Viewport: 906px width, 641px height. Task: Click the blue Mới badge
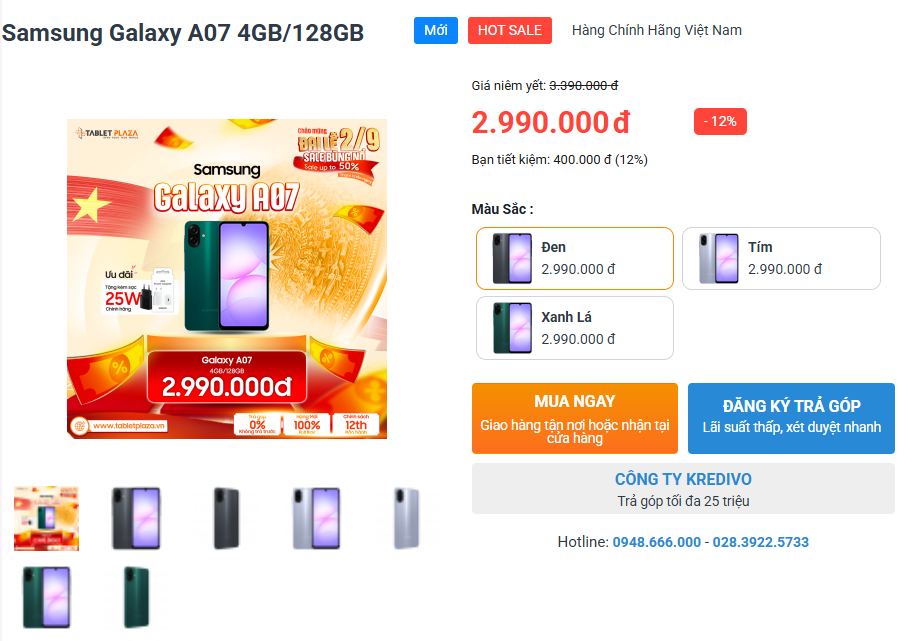pos(436,31)
